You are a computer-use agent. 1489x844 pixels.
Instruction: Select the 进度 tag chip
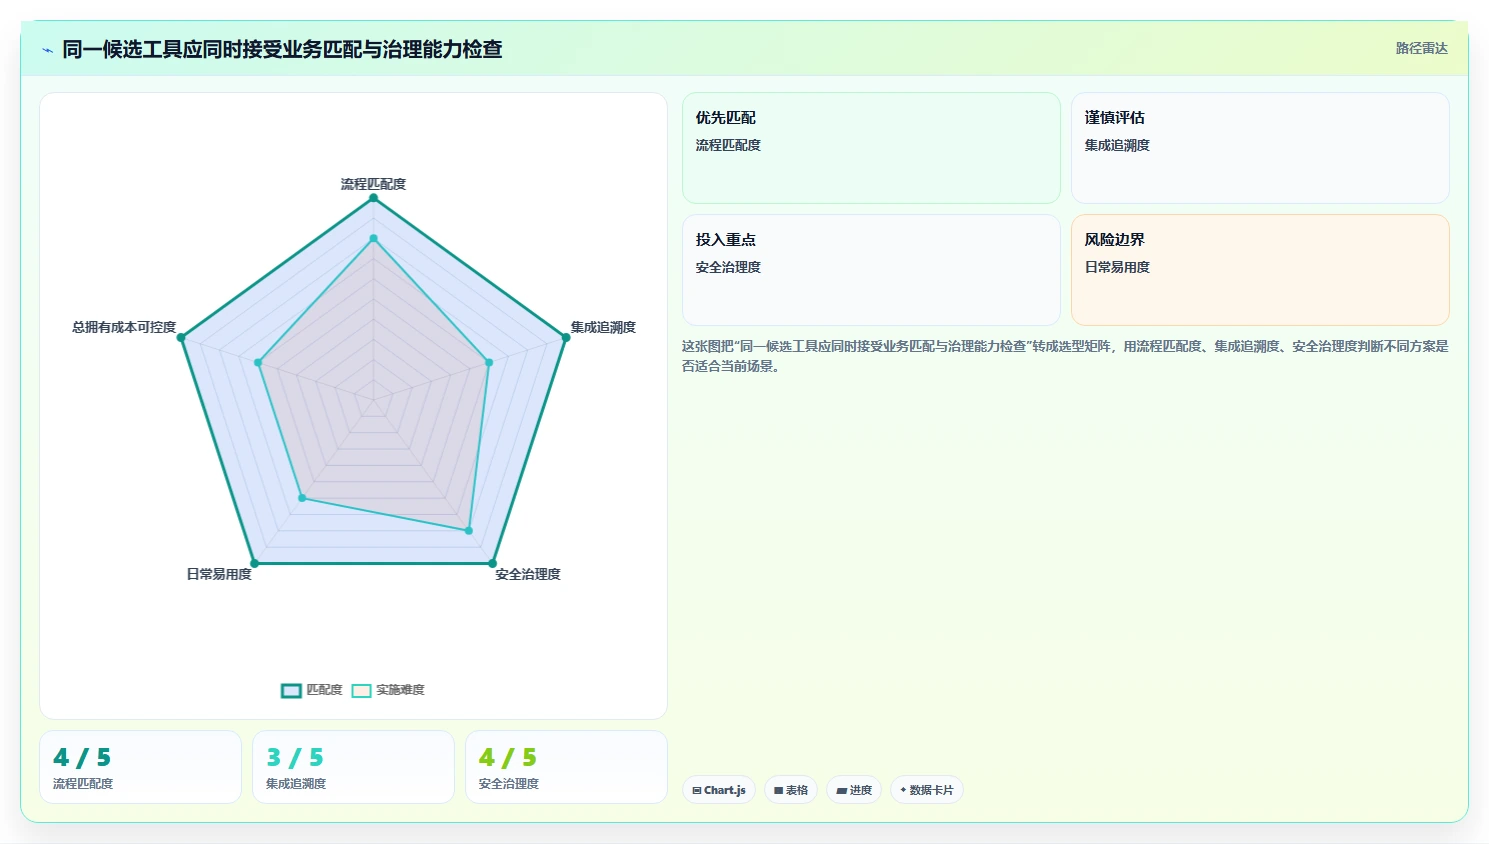point(854,790)
